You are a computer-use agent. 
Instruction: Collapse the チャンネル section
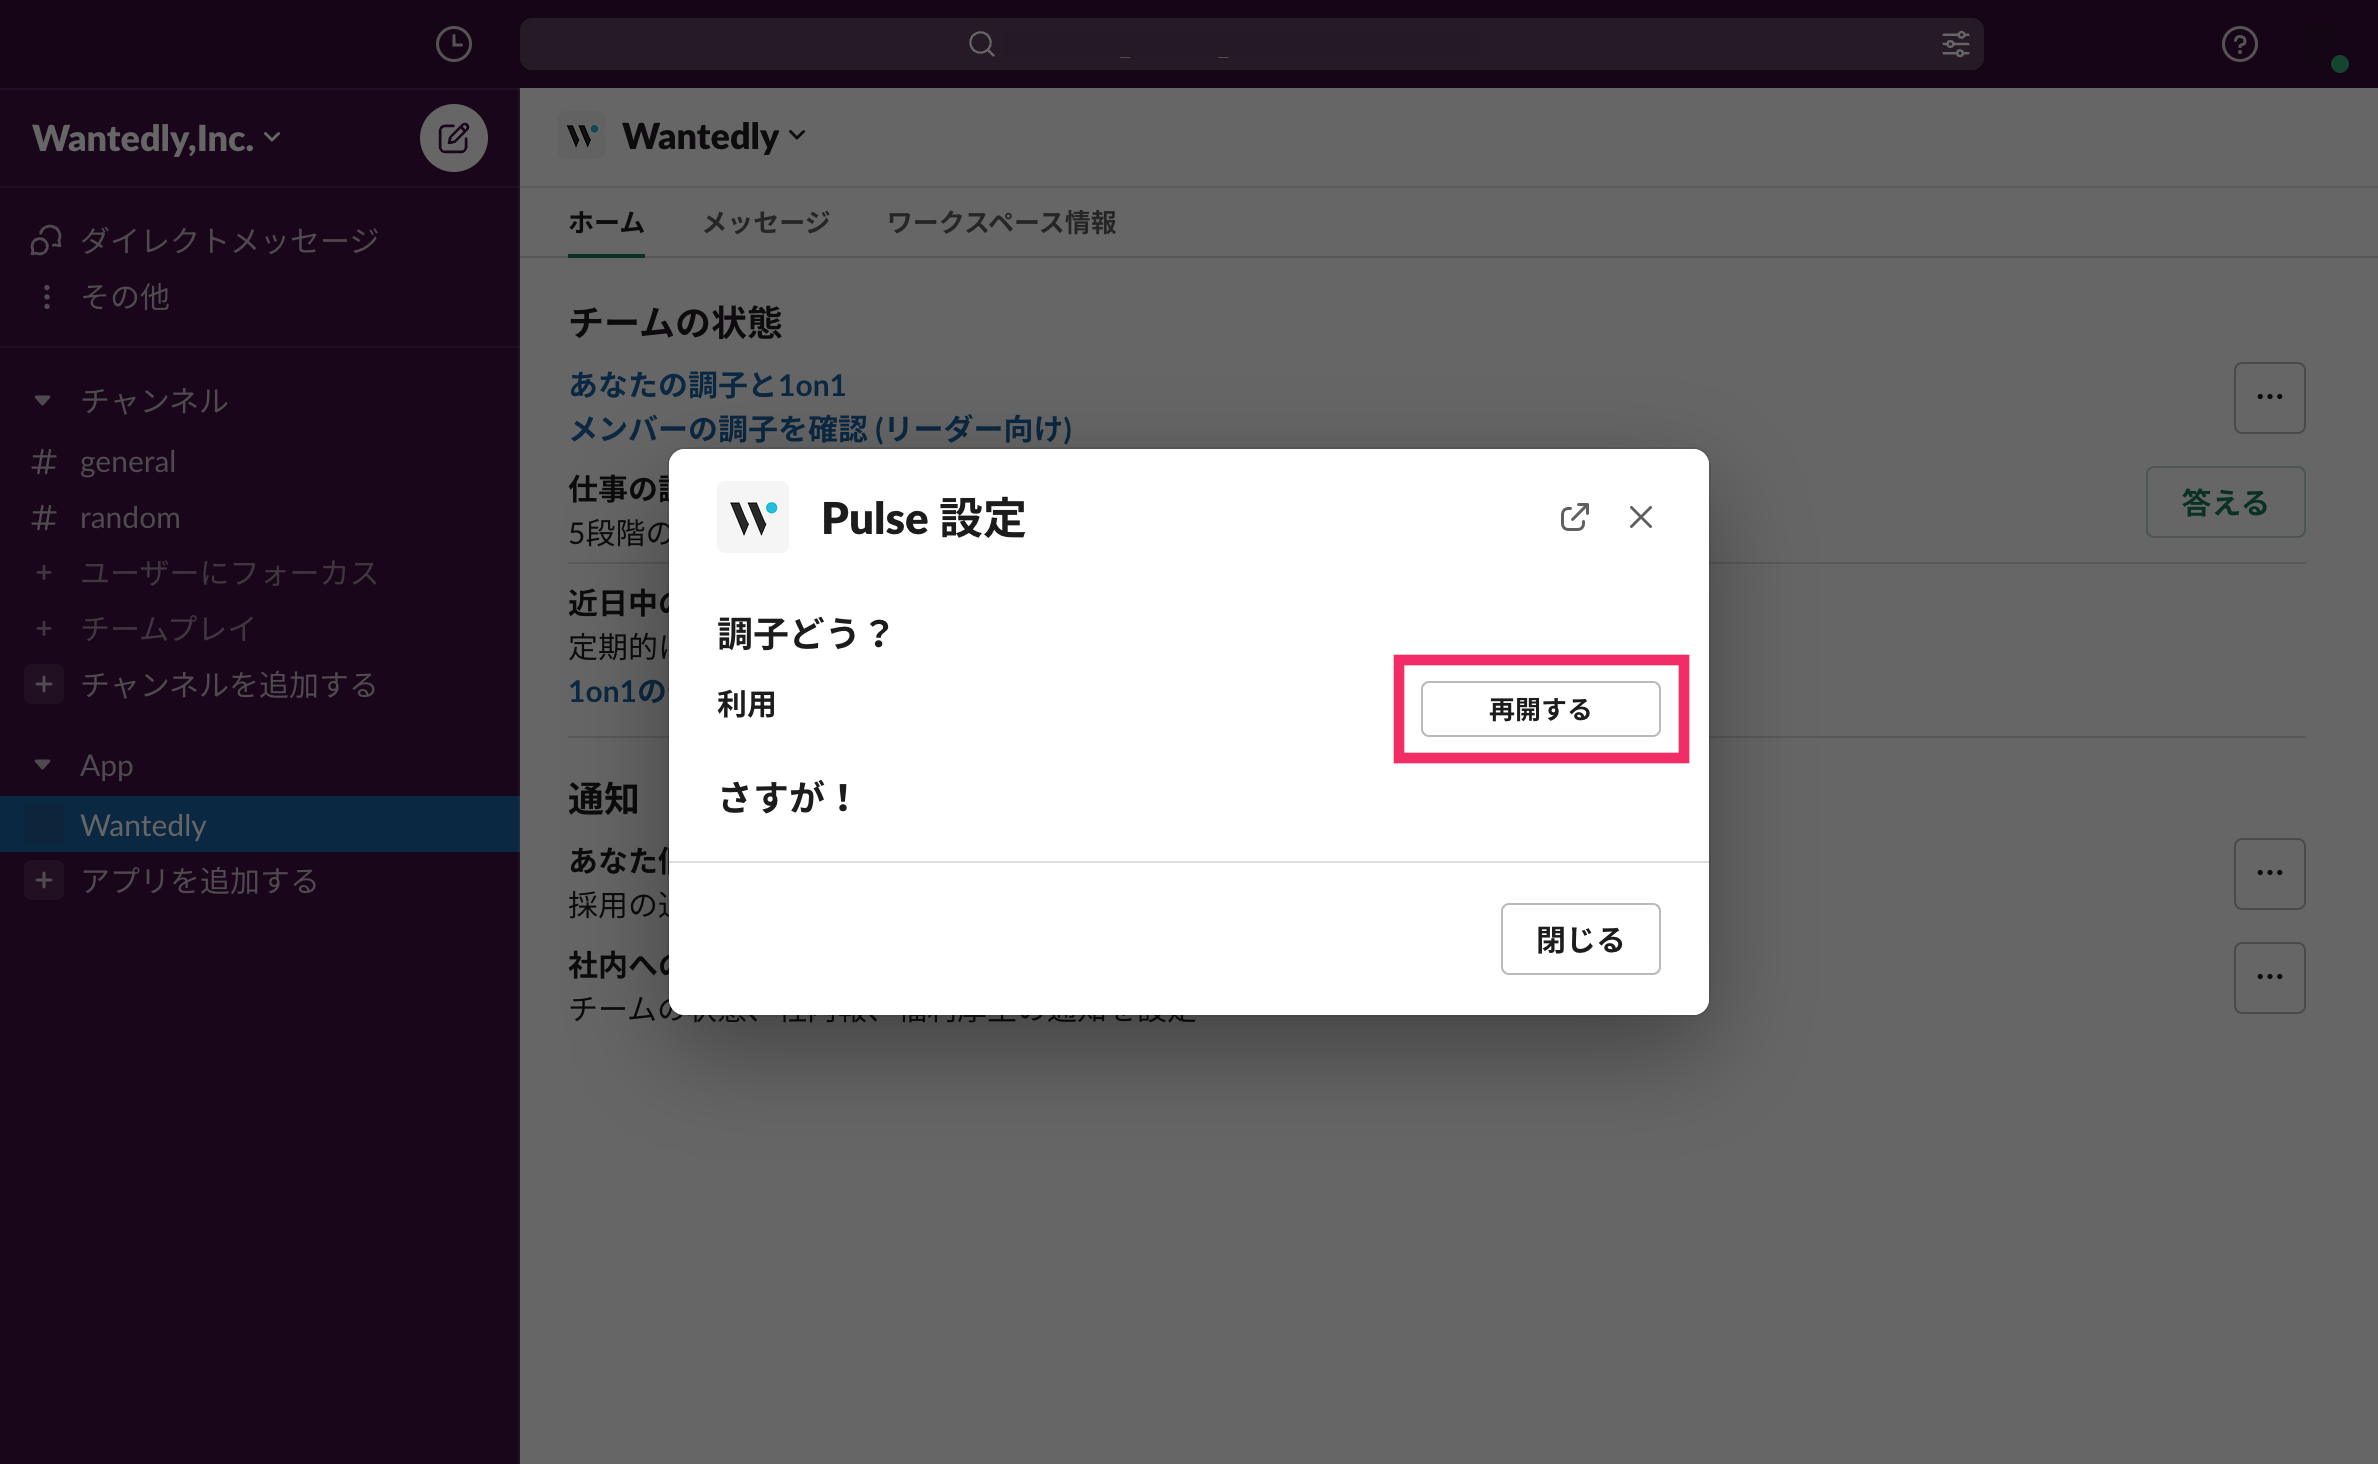[x=42, y=400]
